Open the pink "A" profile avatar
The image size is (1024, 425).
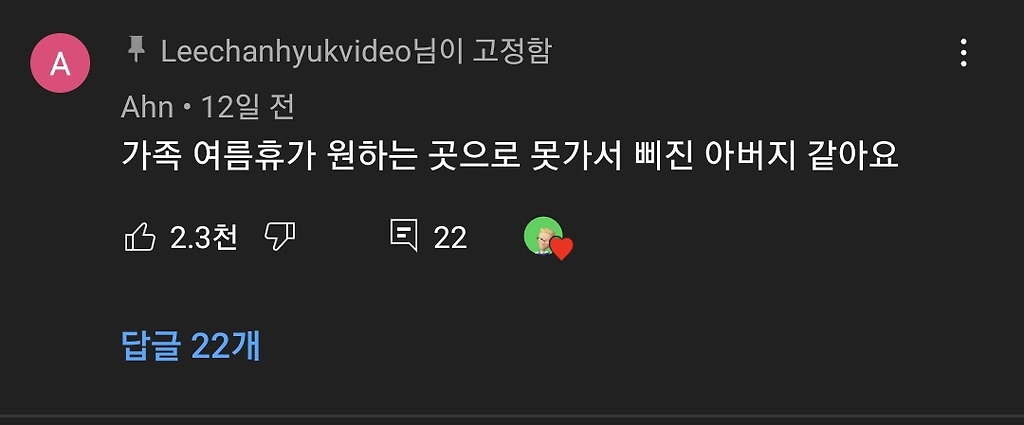click(60, 63)
